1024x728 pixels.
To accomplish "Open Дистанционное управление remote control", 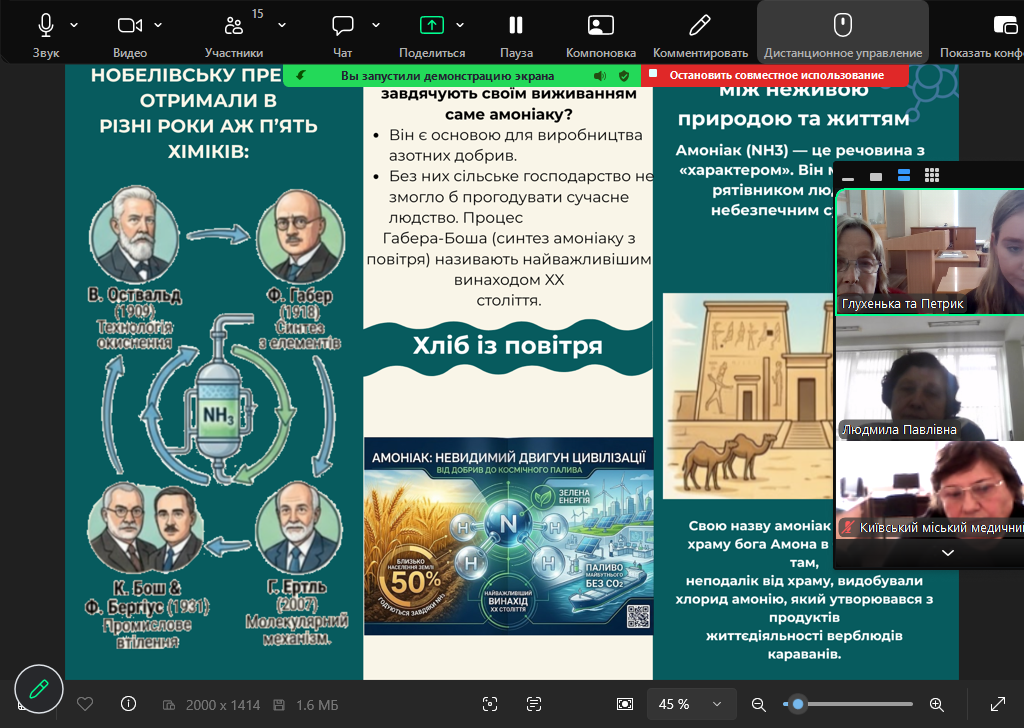I will tap(842, 32).
